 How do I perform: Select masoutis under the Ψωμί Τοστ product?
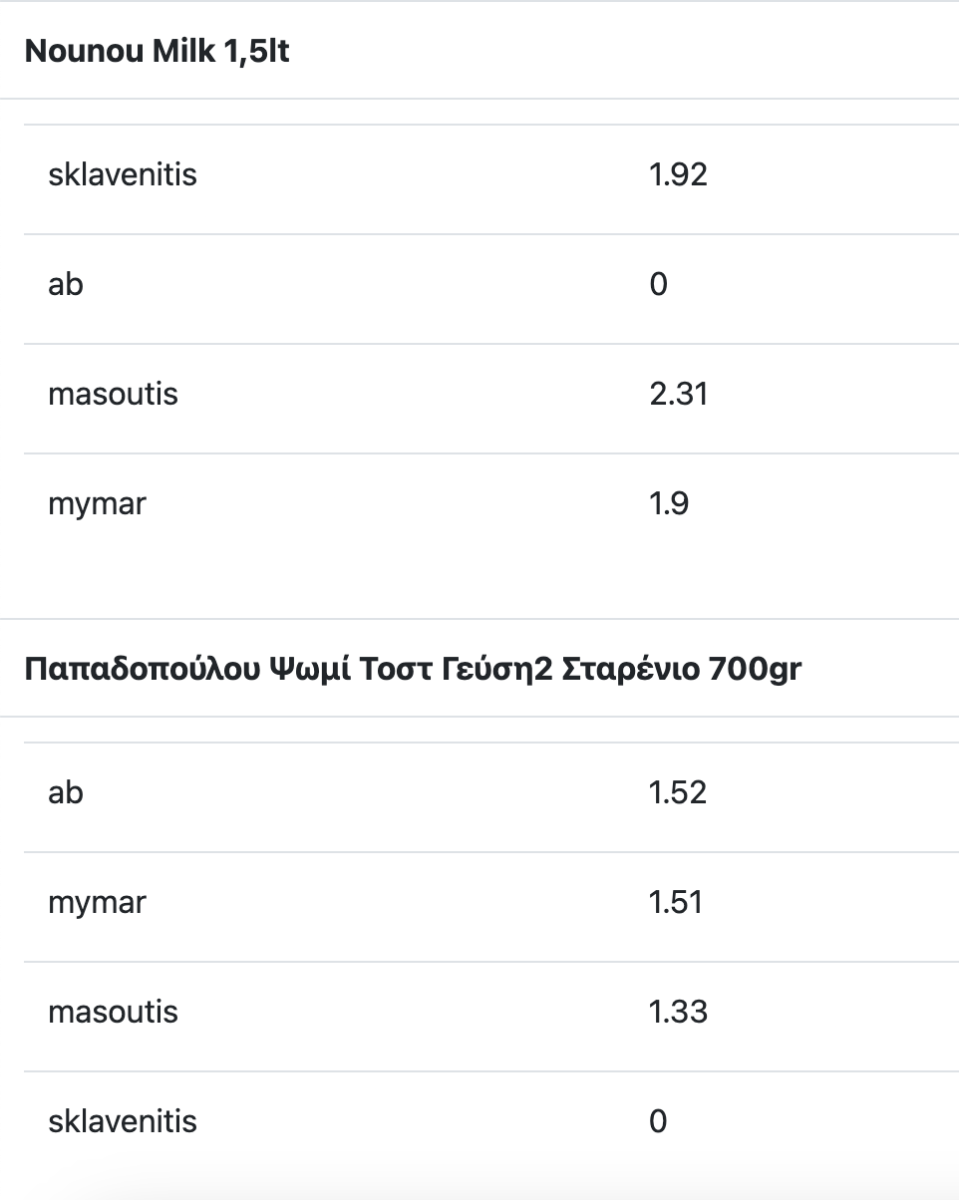click(x=113, y=1012)
